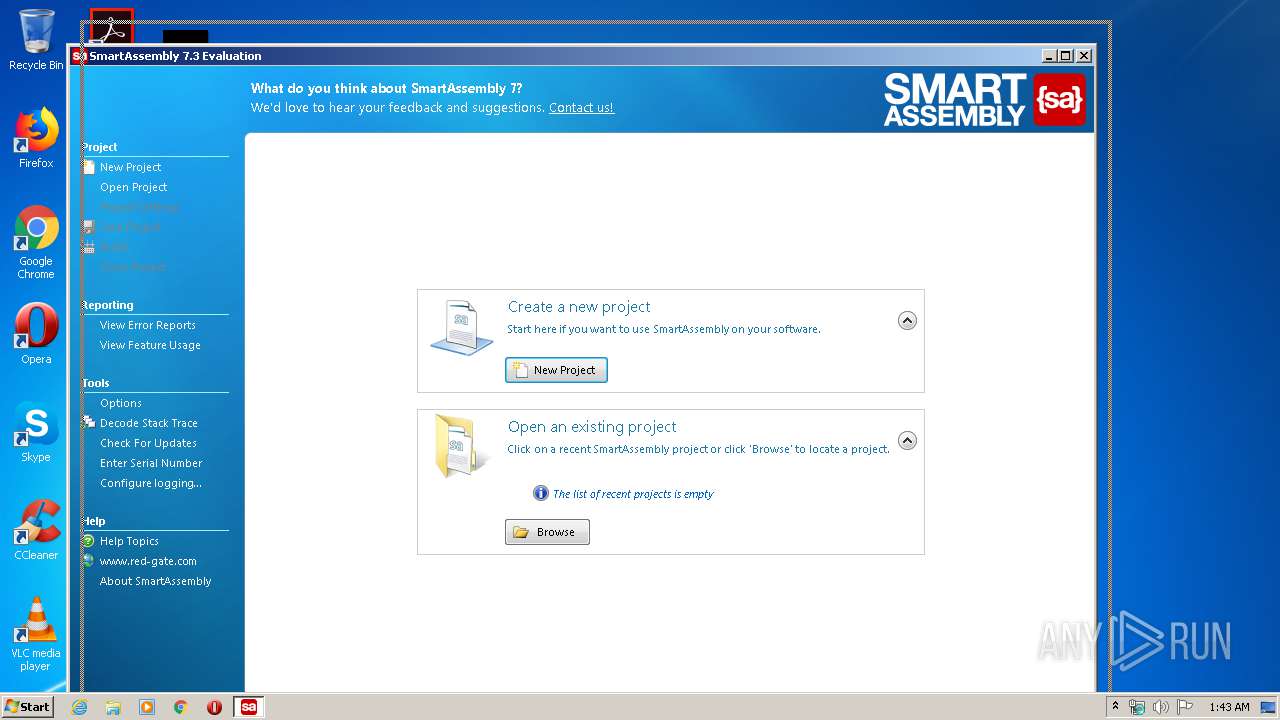Click the Action Center flag icon

(1185, 707)
